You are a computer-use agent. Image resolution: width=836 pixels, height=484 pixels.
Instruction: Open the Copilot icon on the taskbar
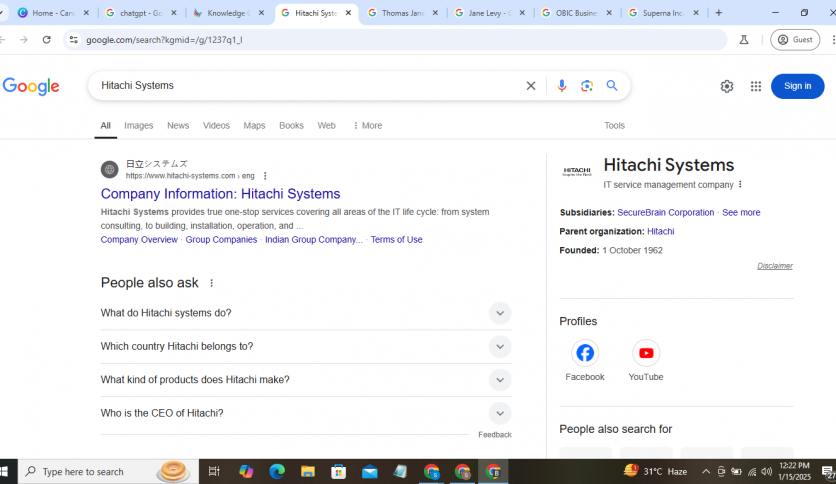pyautogui.click(x=246, y=471)
